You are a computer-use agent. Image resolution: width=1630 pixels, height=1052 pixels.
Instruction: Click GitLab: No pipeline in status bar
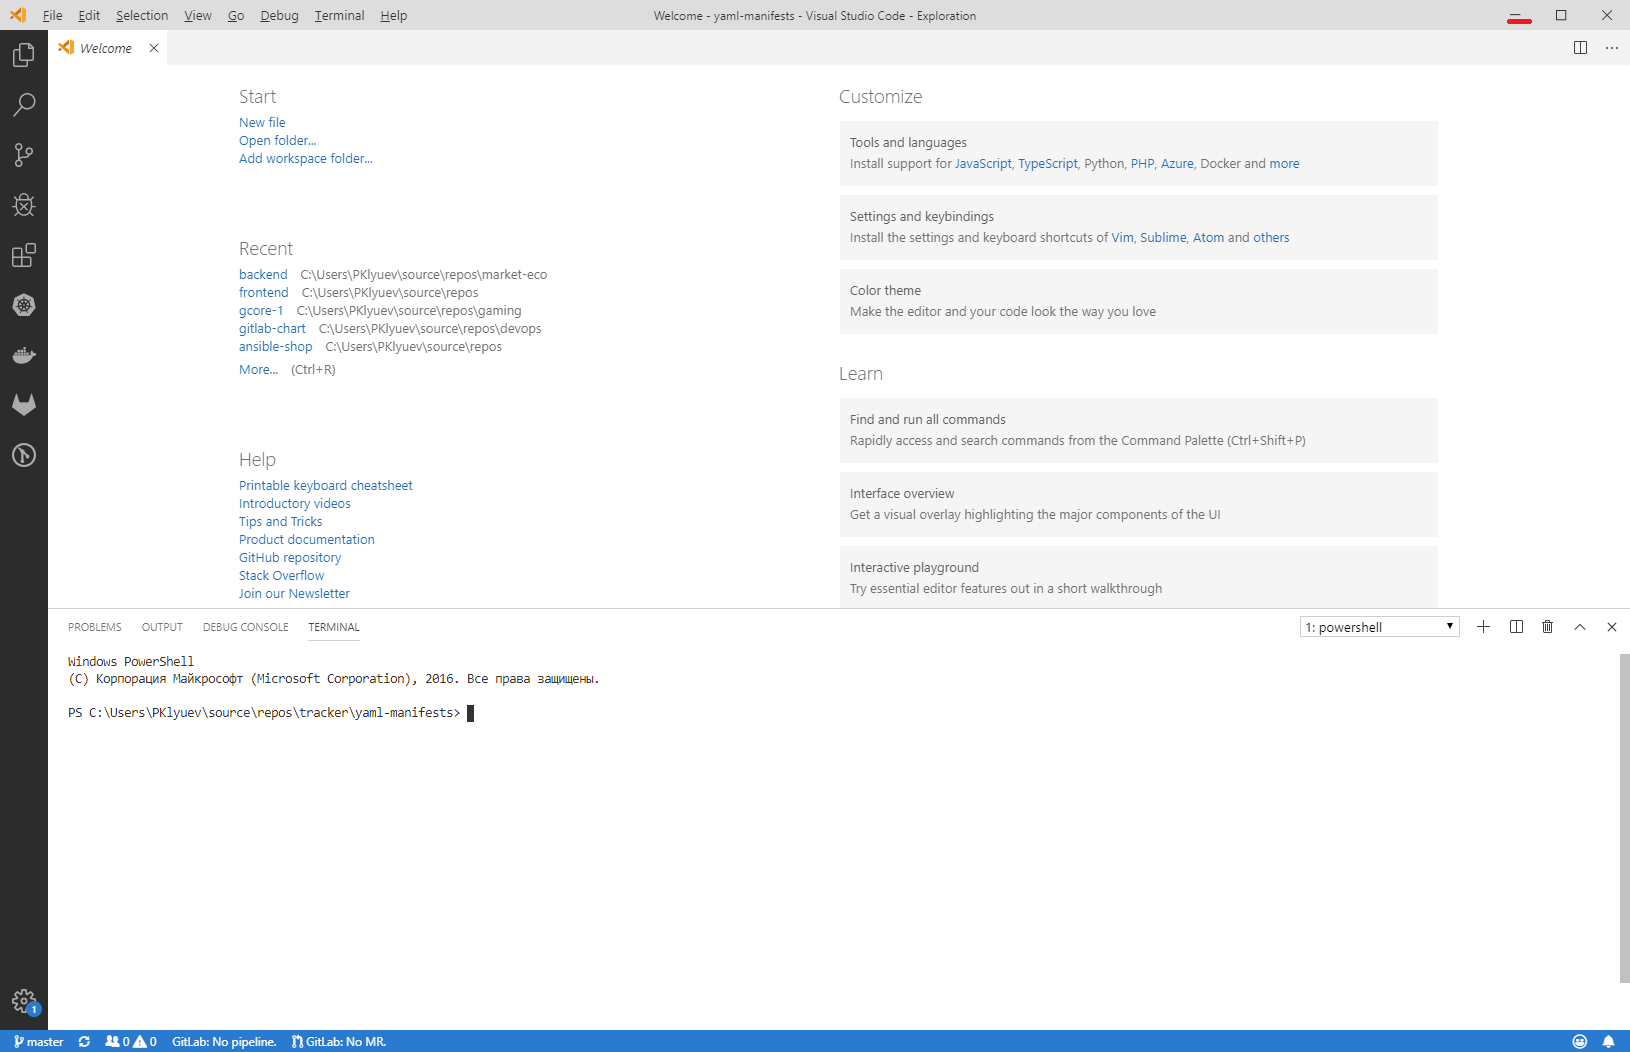[224, 1041]
